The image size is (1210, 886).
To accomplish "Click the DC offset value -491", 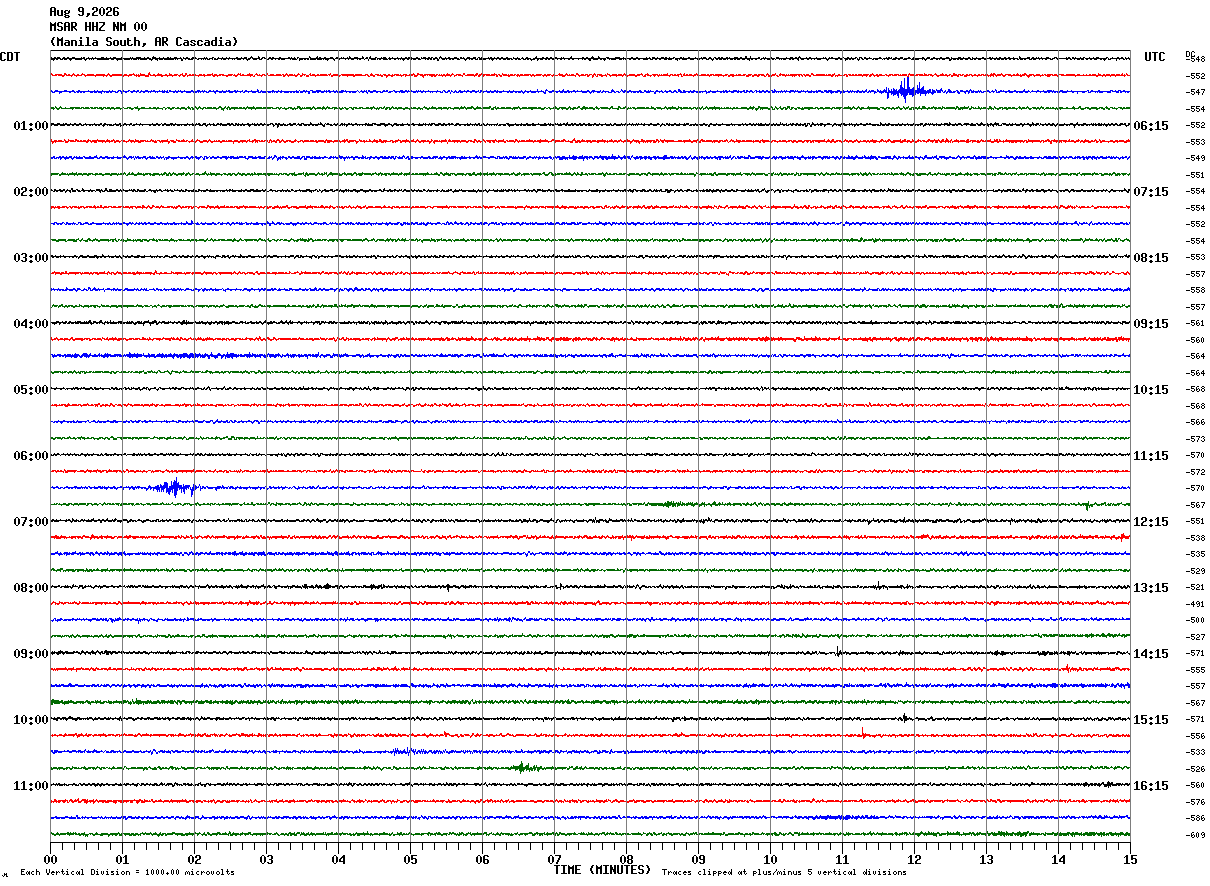I will click(x=1195, y=604).
